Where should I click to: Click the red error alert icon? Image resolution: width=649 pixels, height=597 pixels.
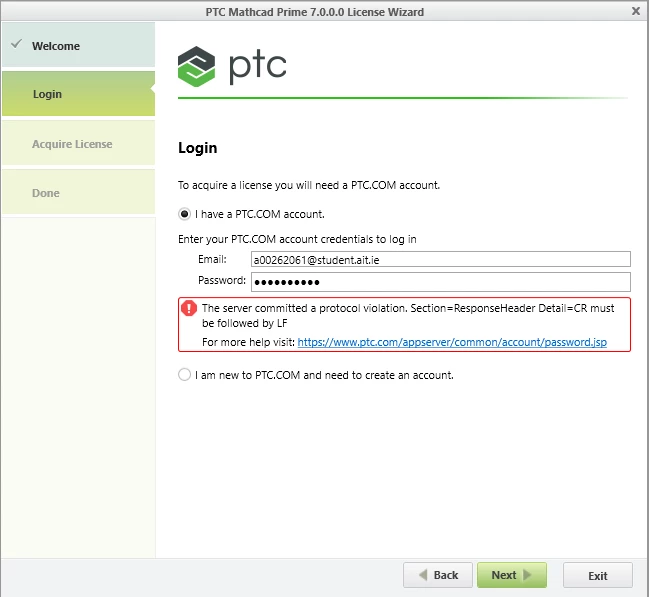[x=189, y=308]
